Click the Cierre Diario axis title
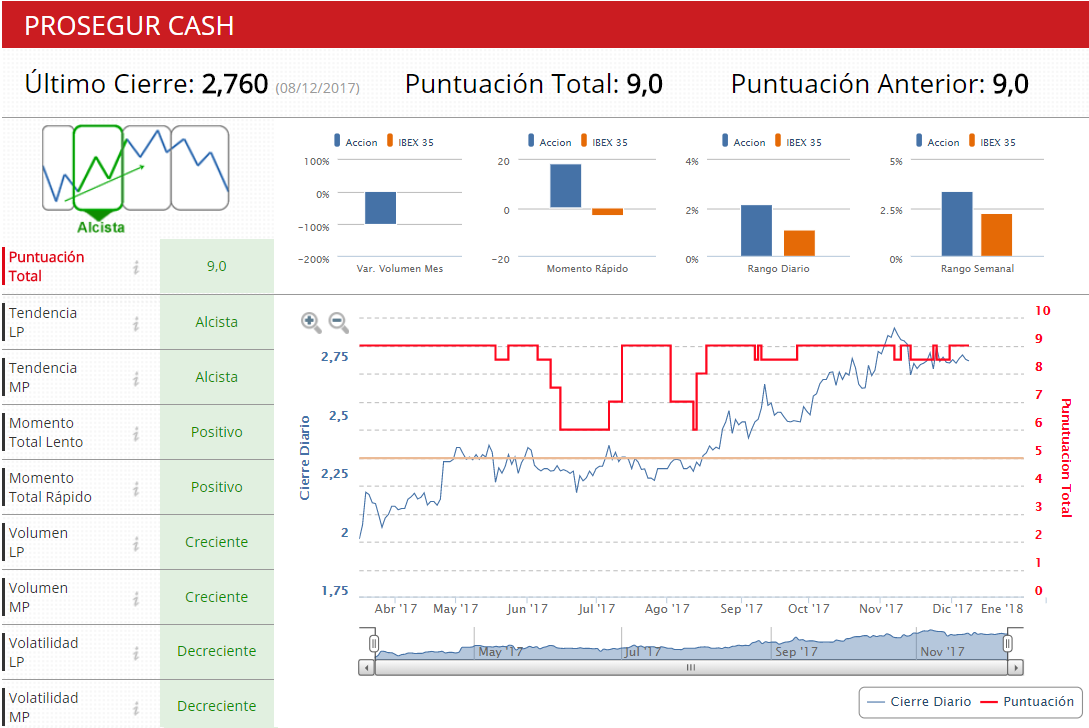 tap(304, 458)
